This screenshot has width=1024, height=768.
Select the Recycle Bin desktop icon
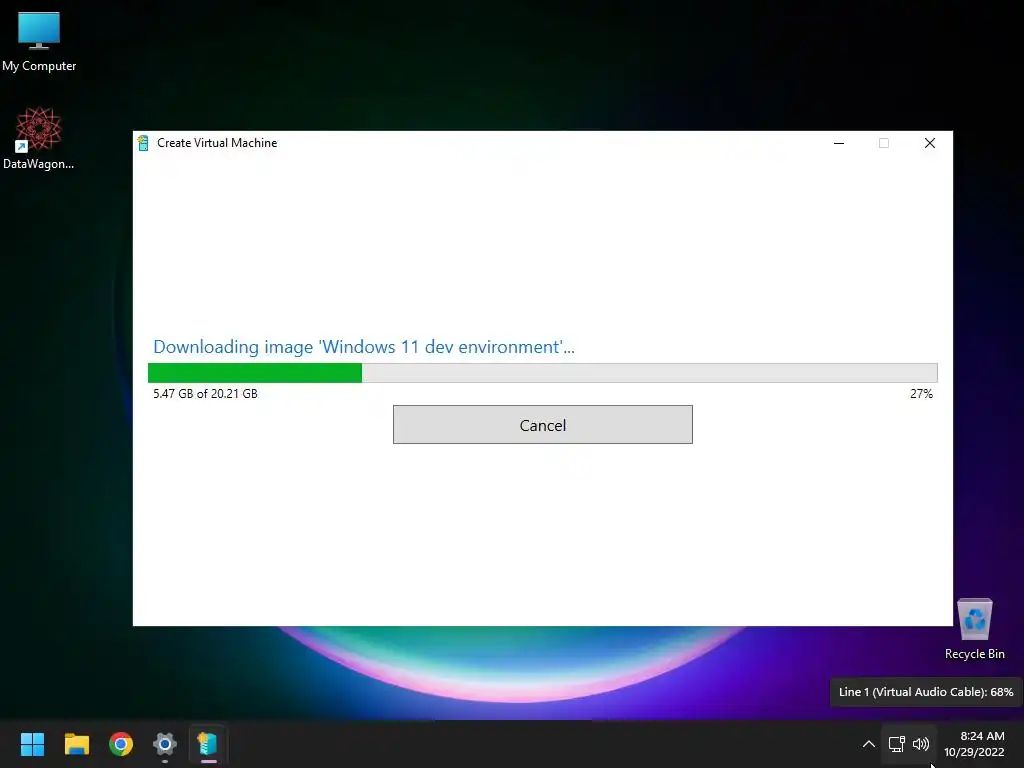[x=975, y=630]
